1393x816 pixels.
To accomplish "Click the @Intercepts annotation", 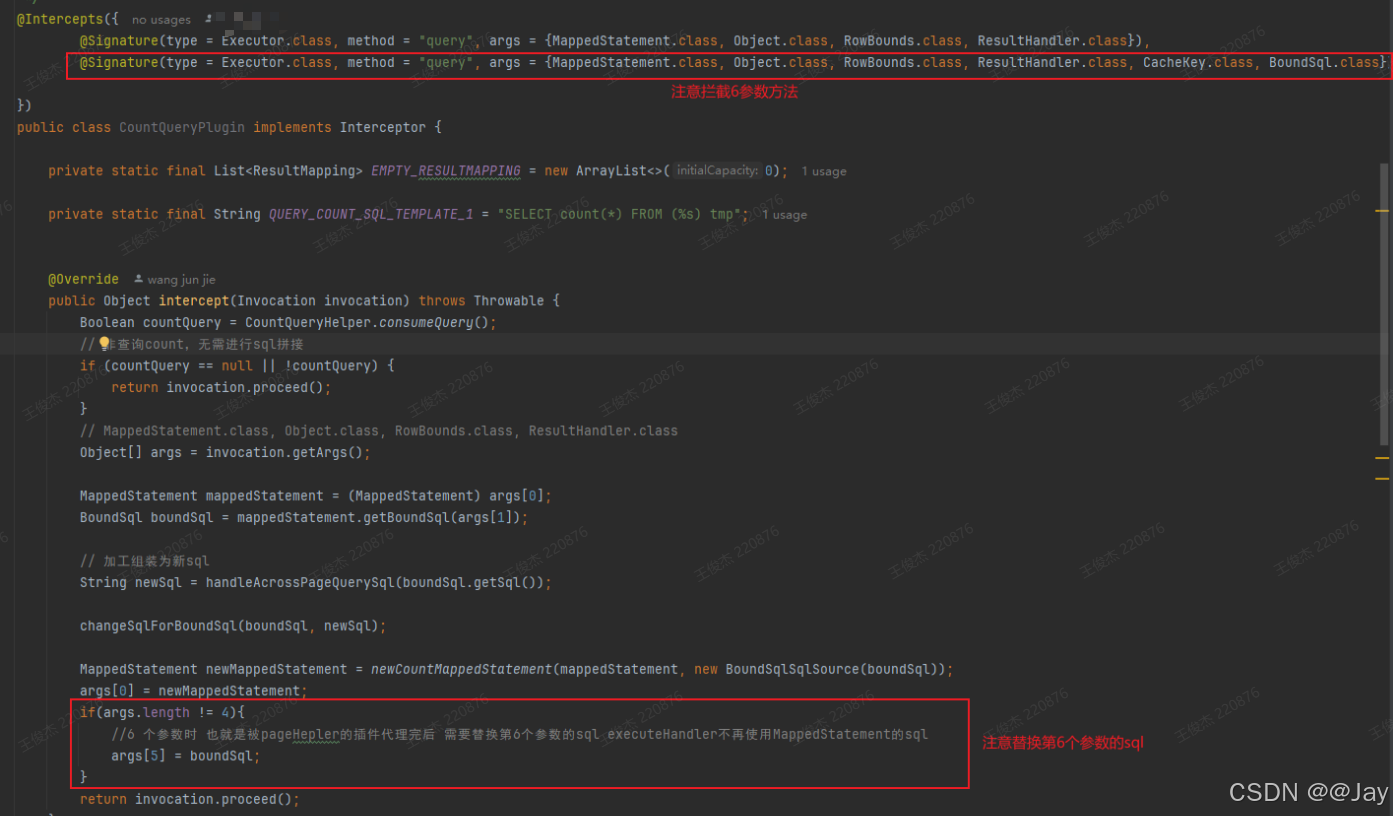I will click(x=60, y=19).
